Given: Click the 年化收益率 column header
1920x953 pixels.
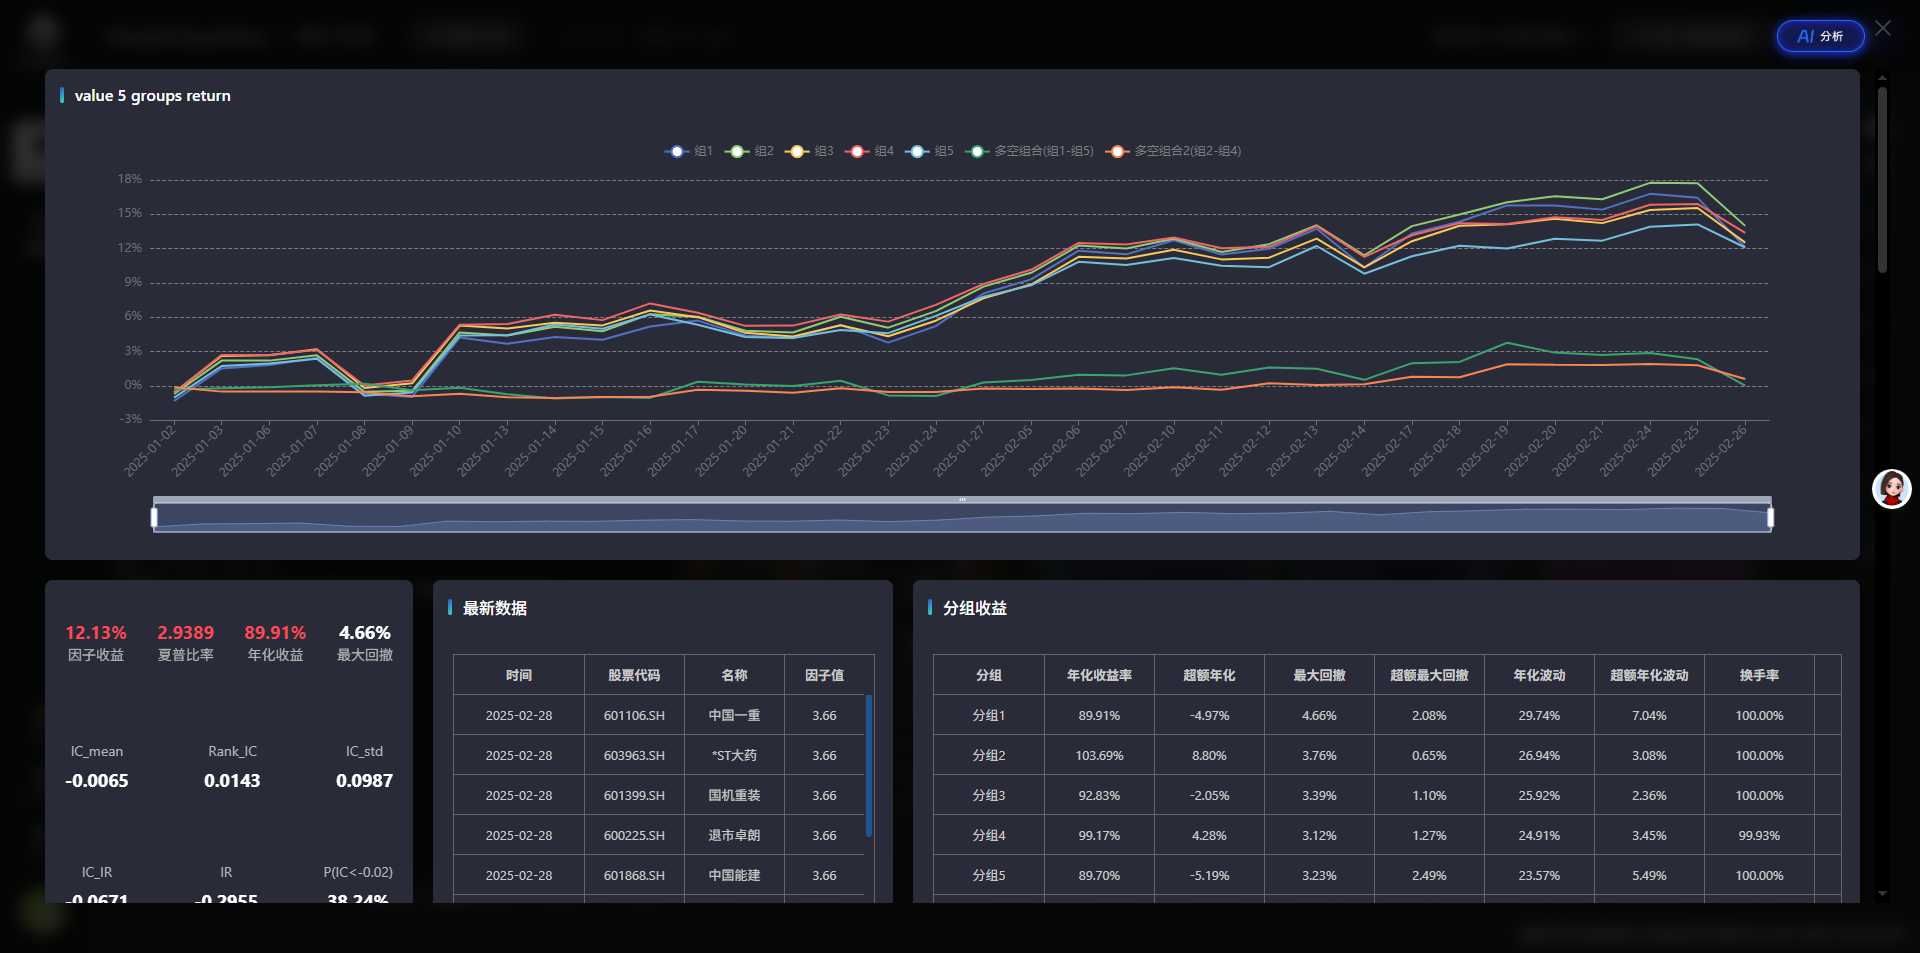Looking at the screenshot, I should pos(1099,675).
